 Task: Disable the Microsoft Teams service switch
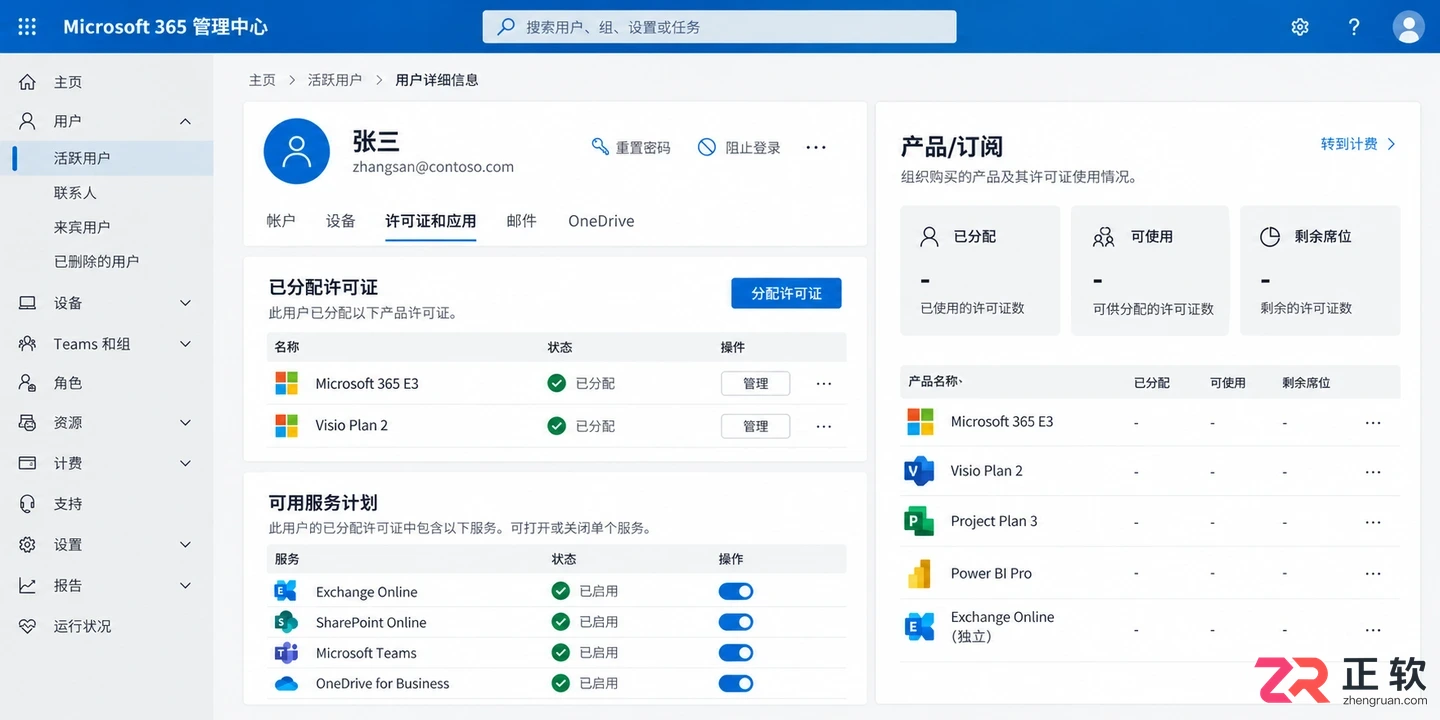click(x=736, y=653)
